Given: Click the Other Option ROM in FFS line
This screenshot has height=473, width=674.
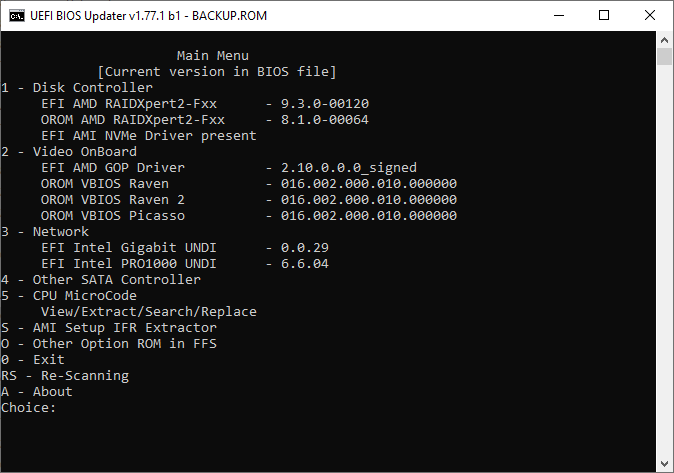Looking at the screenshot, I should click(x=109, y=344).
